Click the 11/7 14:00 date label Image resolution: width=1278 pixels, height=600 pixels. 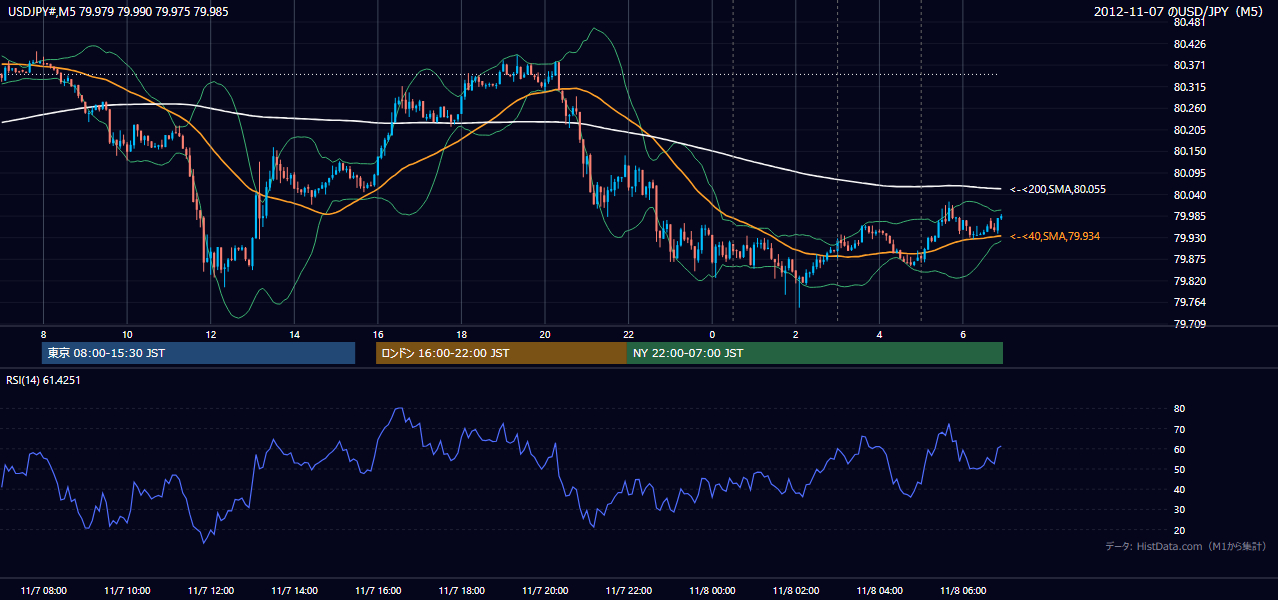(x=294, y=591)
